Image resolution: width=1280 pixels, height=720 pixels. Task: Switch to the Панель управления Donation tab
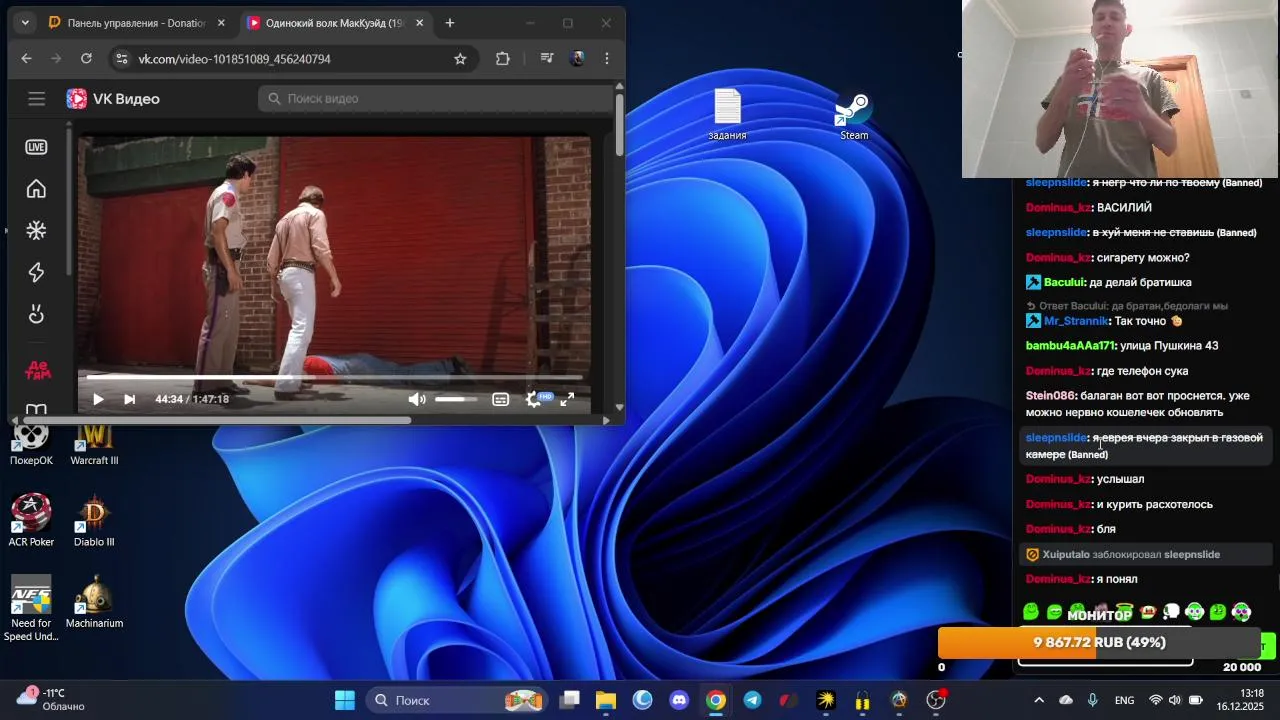137,23
